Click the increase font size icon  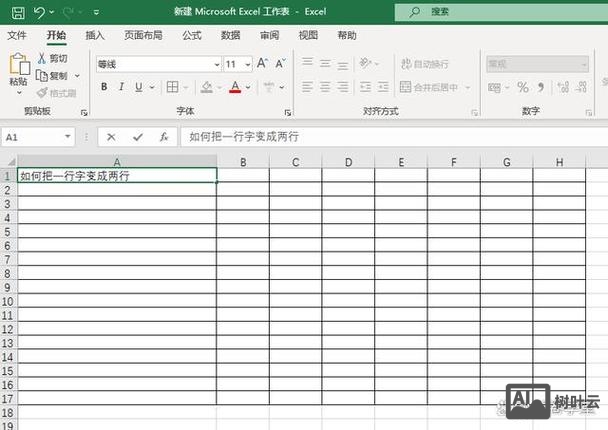tap(262, 63)
